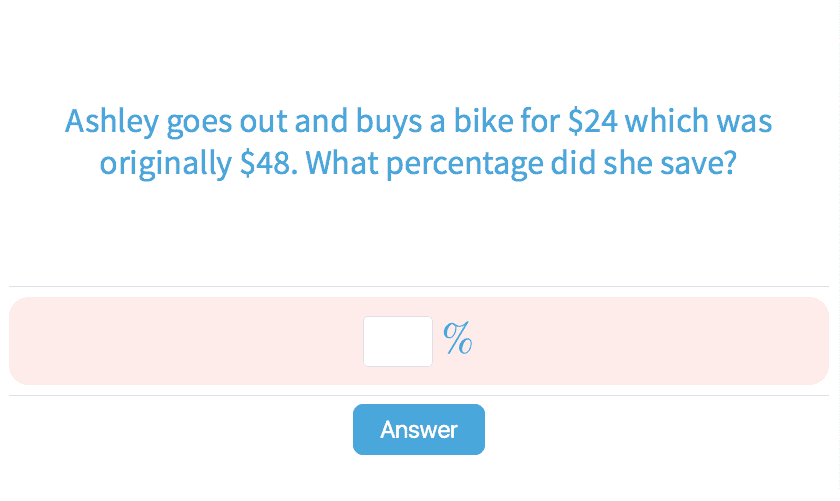The image size is (840, 501).
Task: Click the percentage answer input box
Action: 397,341
